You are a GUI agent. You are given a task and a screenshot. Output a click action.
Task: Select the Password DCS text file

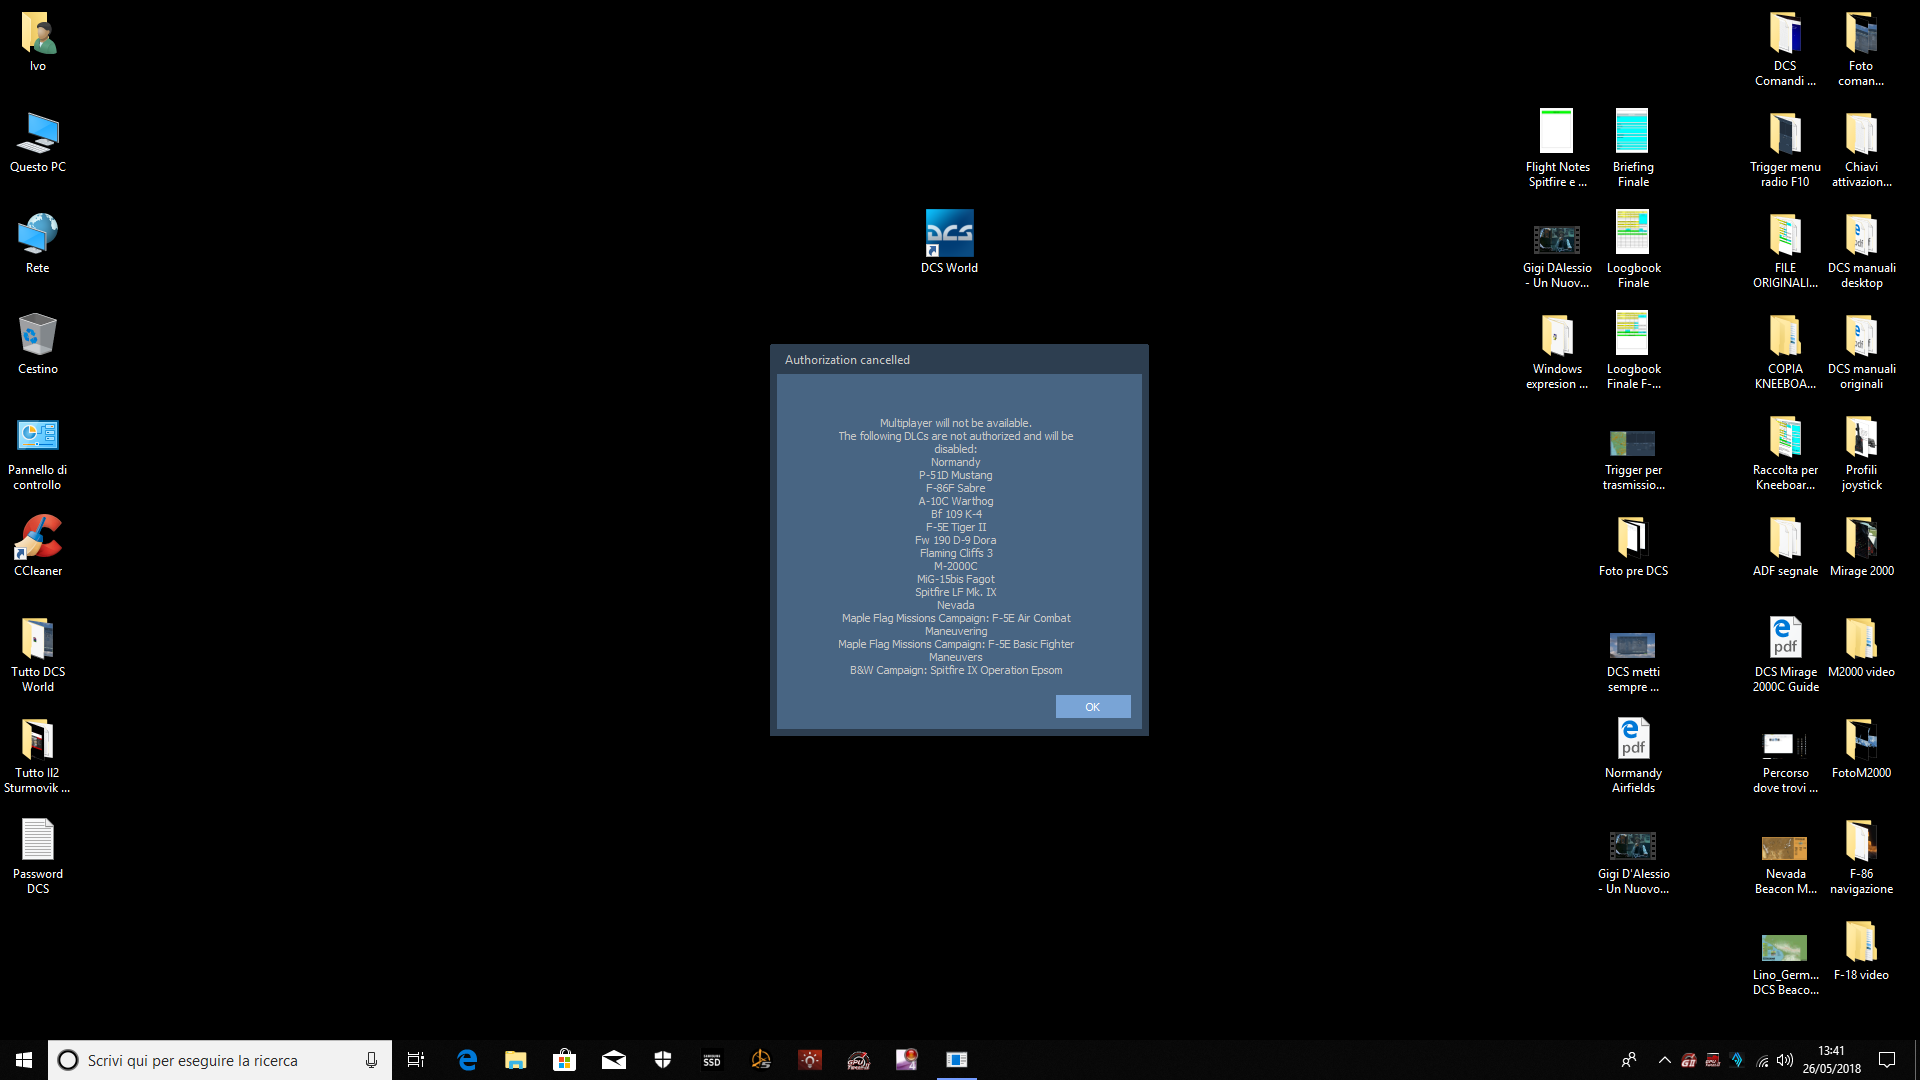pyautogui.click(x=38, y=857)
